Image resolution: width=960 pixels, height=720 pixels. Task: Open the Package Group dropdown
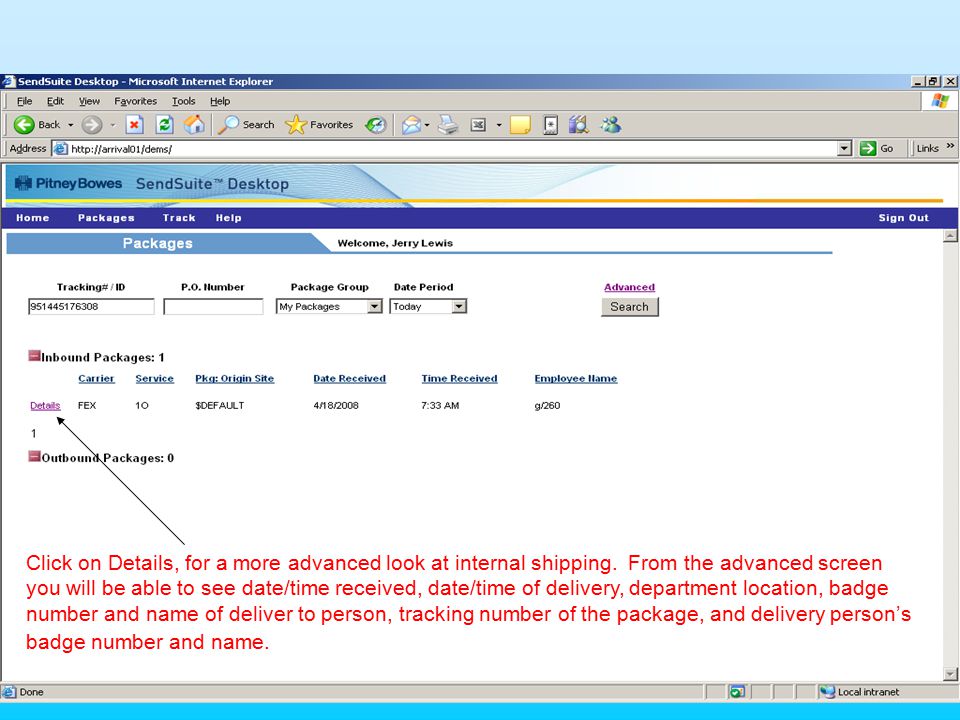375,307
